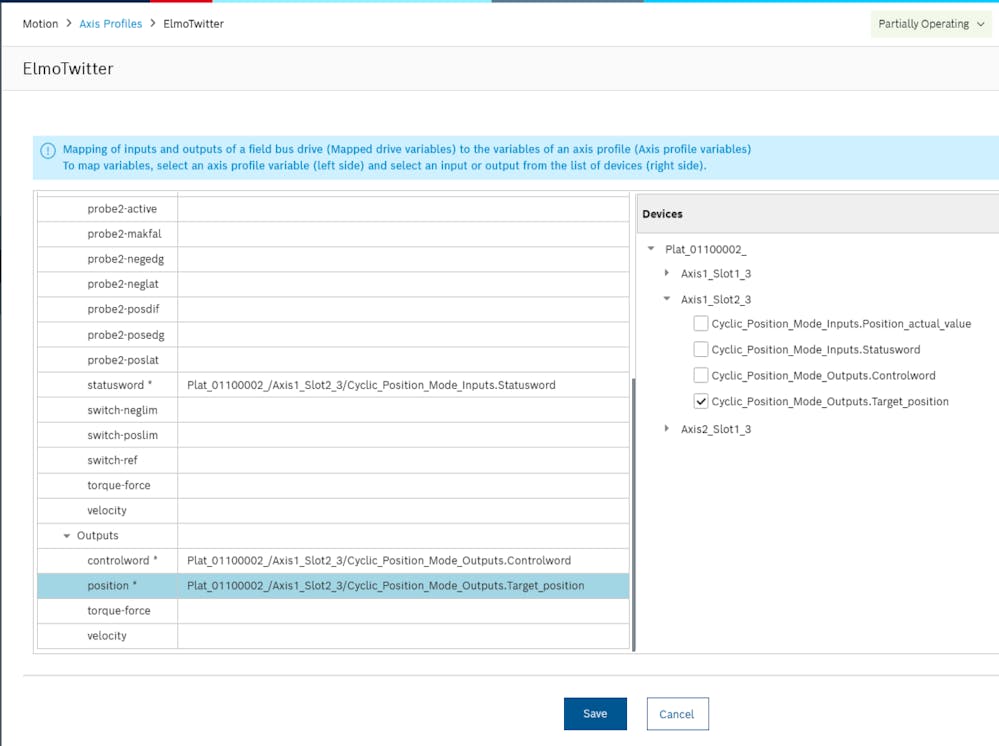
Task: Go to Axis Profiles breadcrumb link
Action: 110,24
